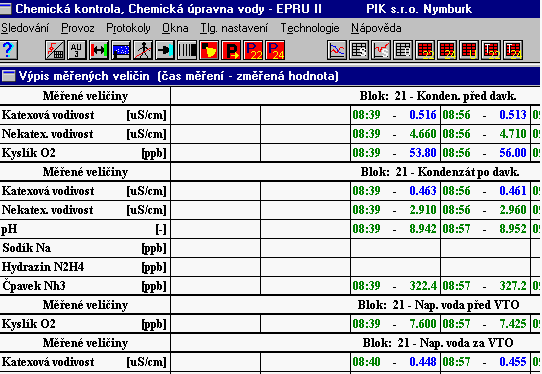
Task: Click the 08:39 - 7.600 Kyslík cell
Action: point(395,324)
